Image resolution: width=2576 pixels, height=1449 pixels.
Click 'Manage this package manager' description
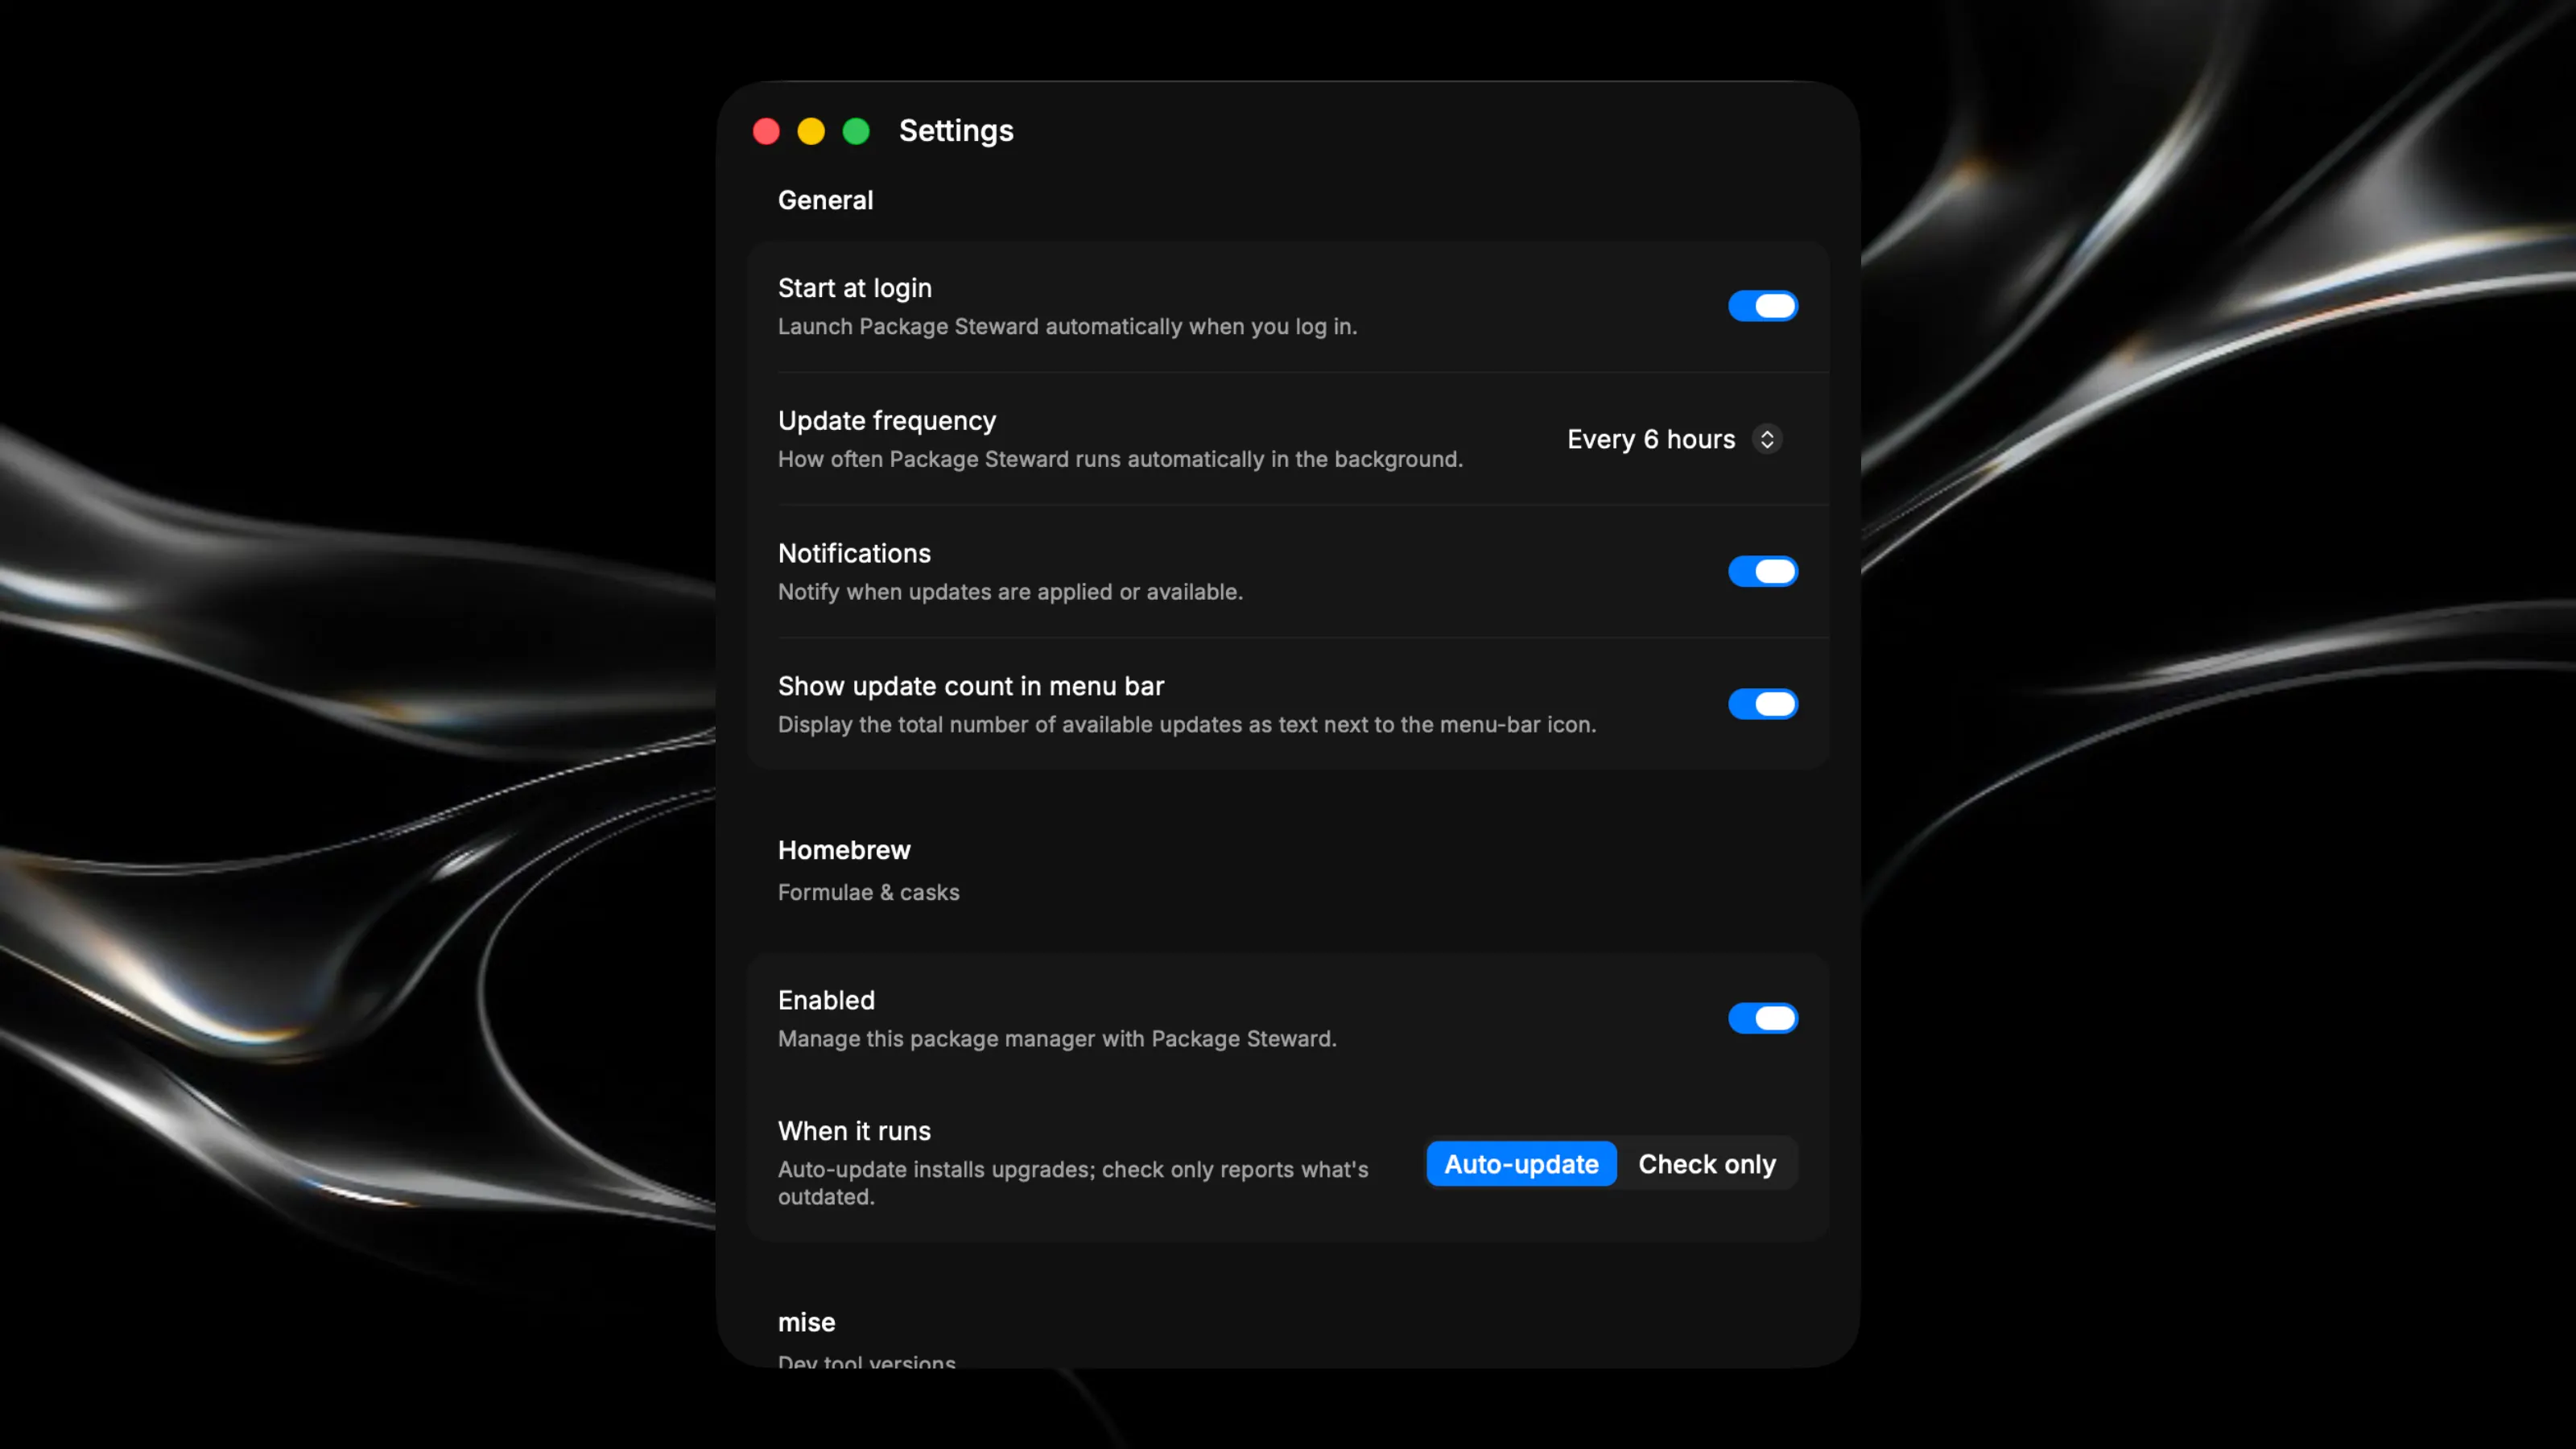1057,1038
